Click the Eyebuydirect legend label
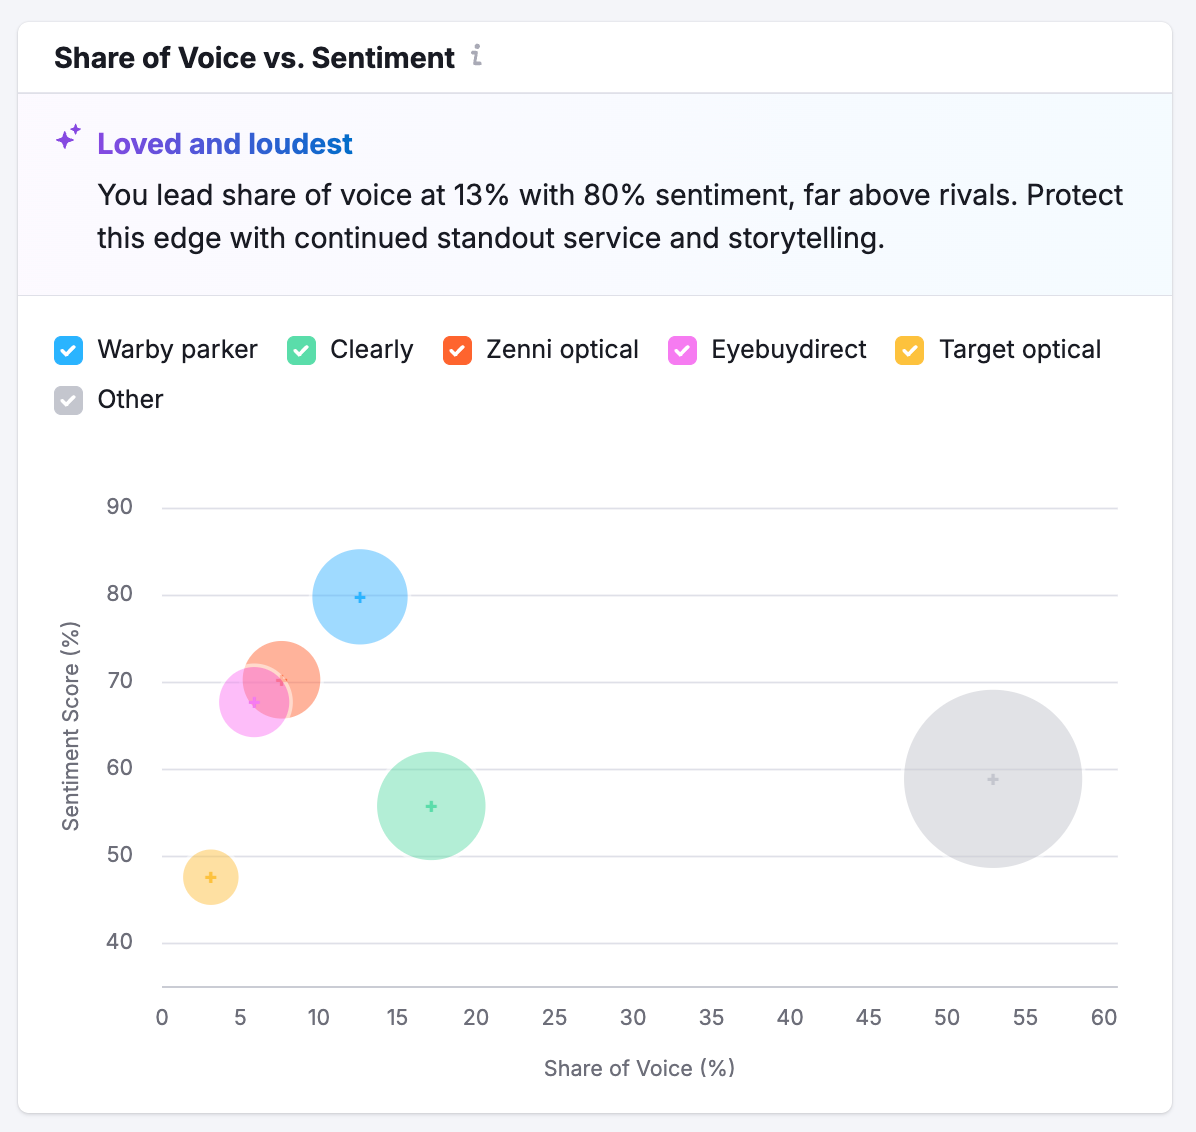1196x1132 pixels. pos(788,350)
